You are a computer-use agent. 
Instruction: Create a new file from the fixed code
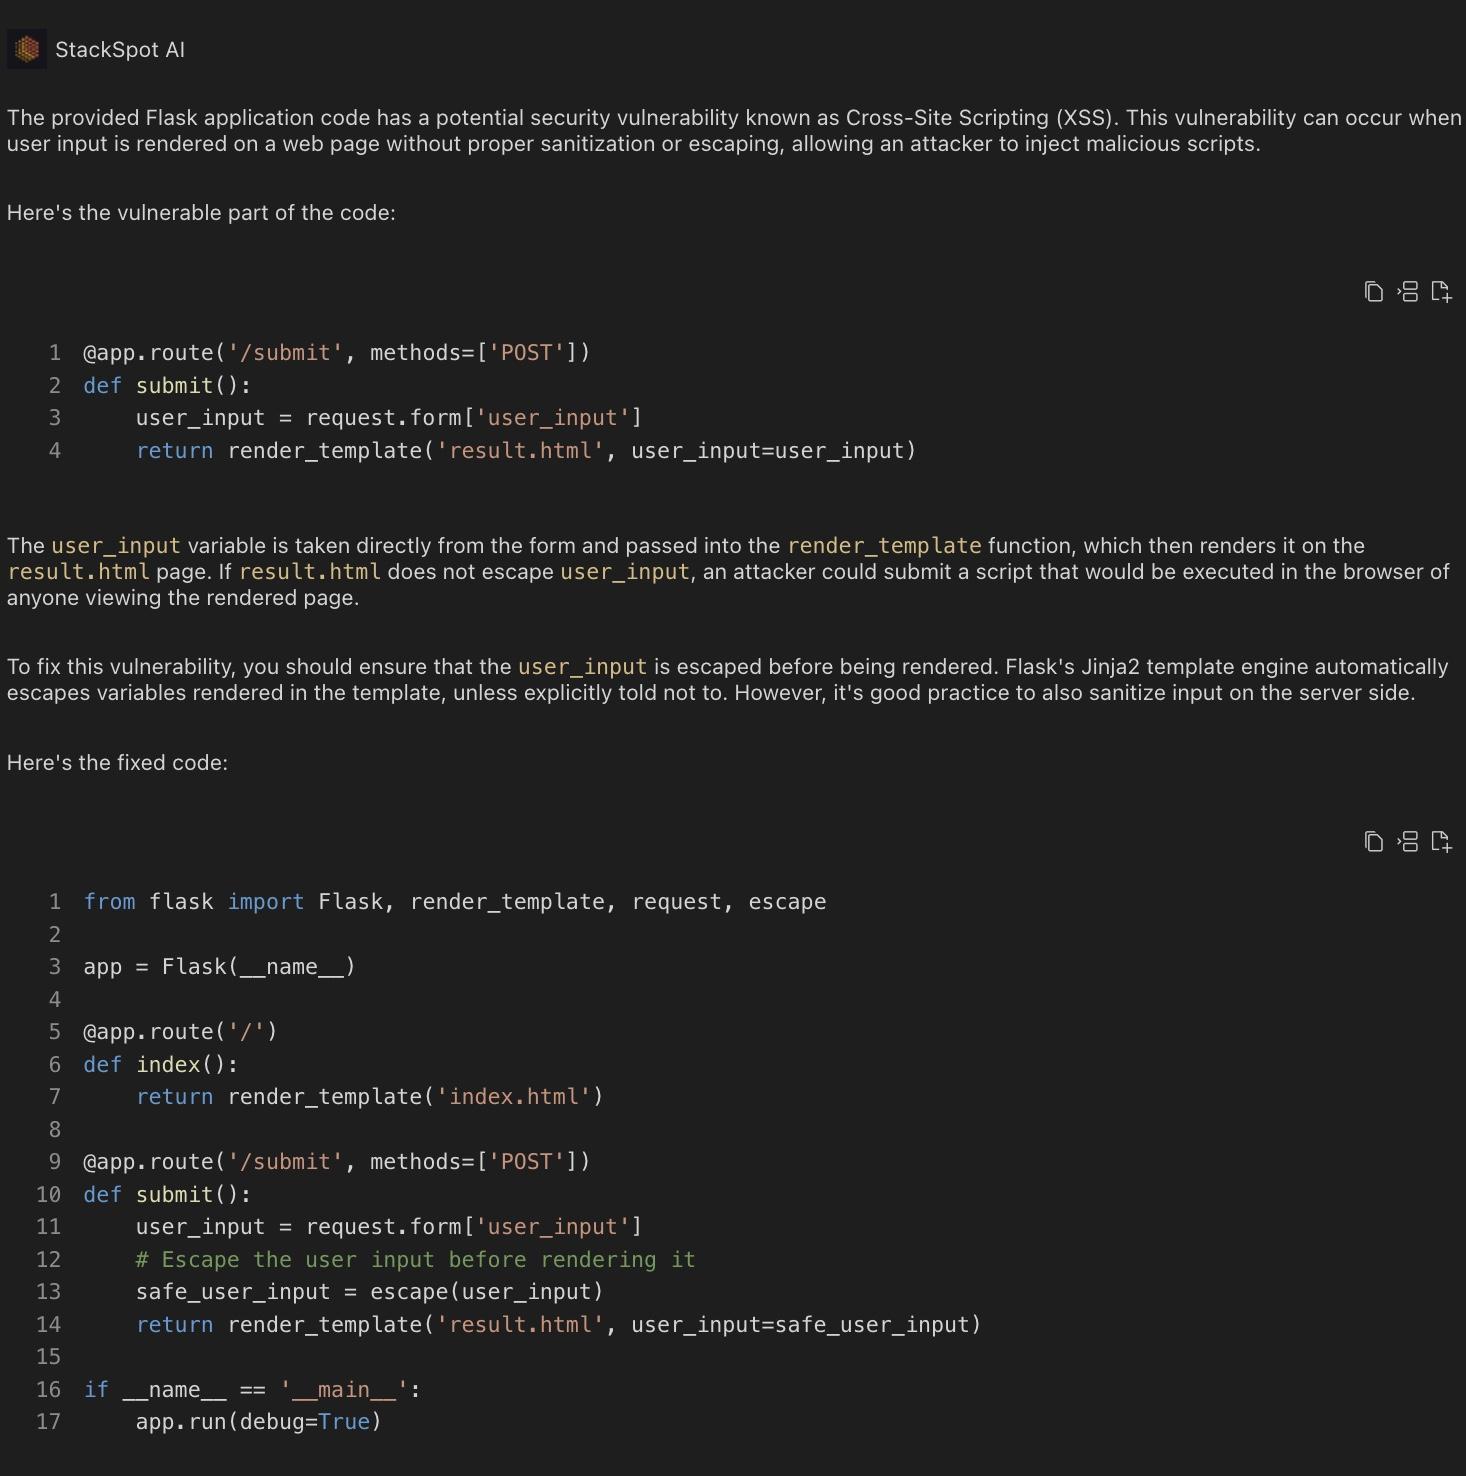pos(1441,841)
